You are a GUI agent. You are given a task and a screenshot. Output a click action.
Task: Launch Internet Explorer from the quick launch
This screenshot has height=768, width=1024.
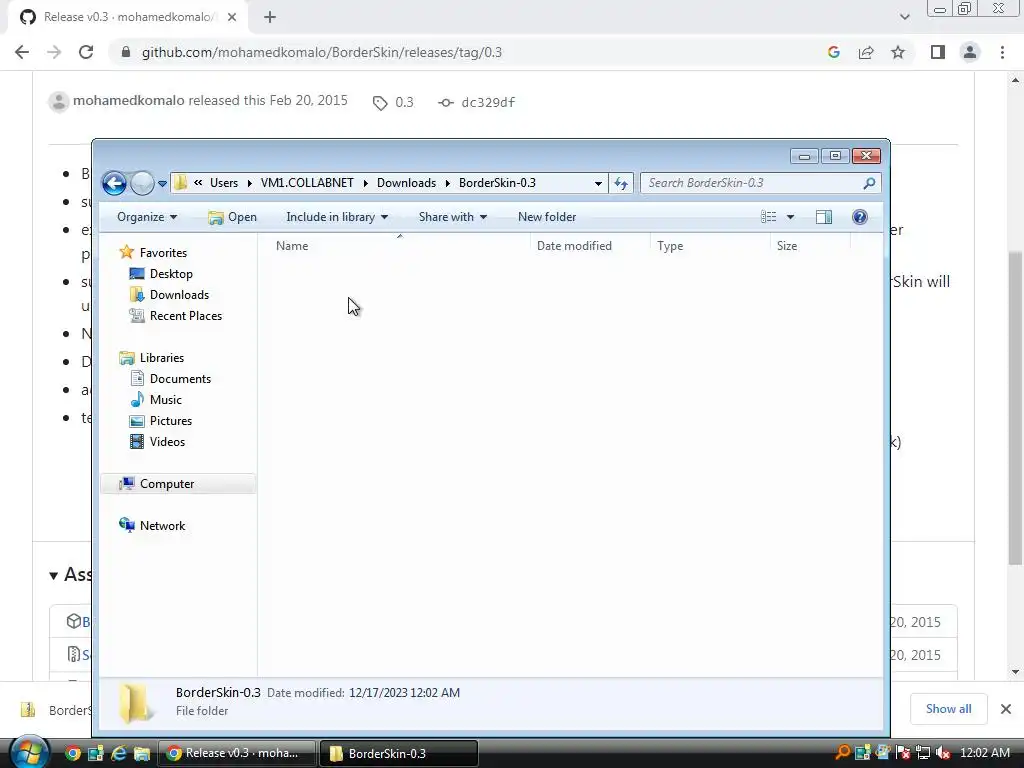119,753
